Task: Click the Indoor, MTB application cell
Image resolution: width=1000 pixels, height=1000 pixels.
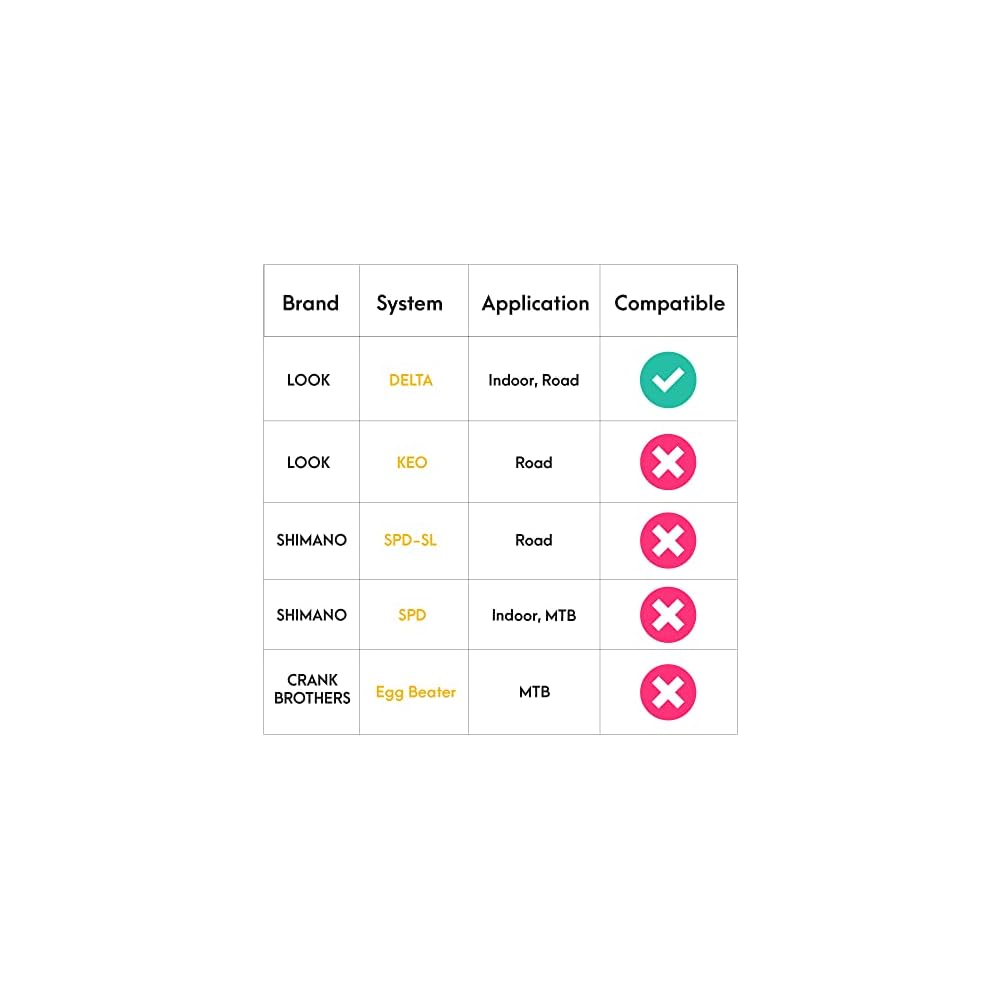Action: [x=534, y=615]
